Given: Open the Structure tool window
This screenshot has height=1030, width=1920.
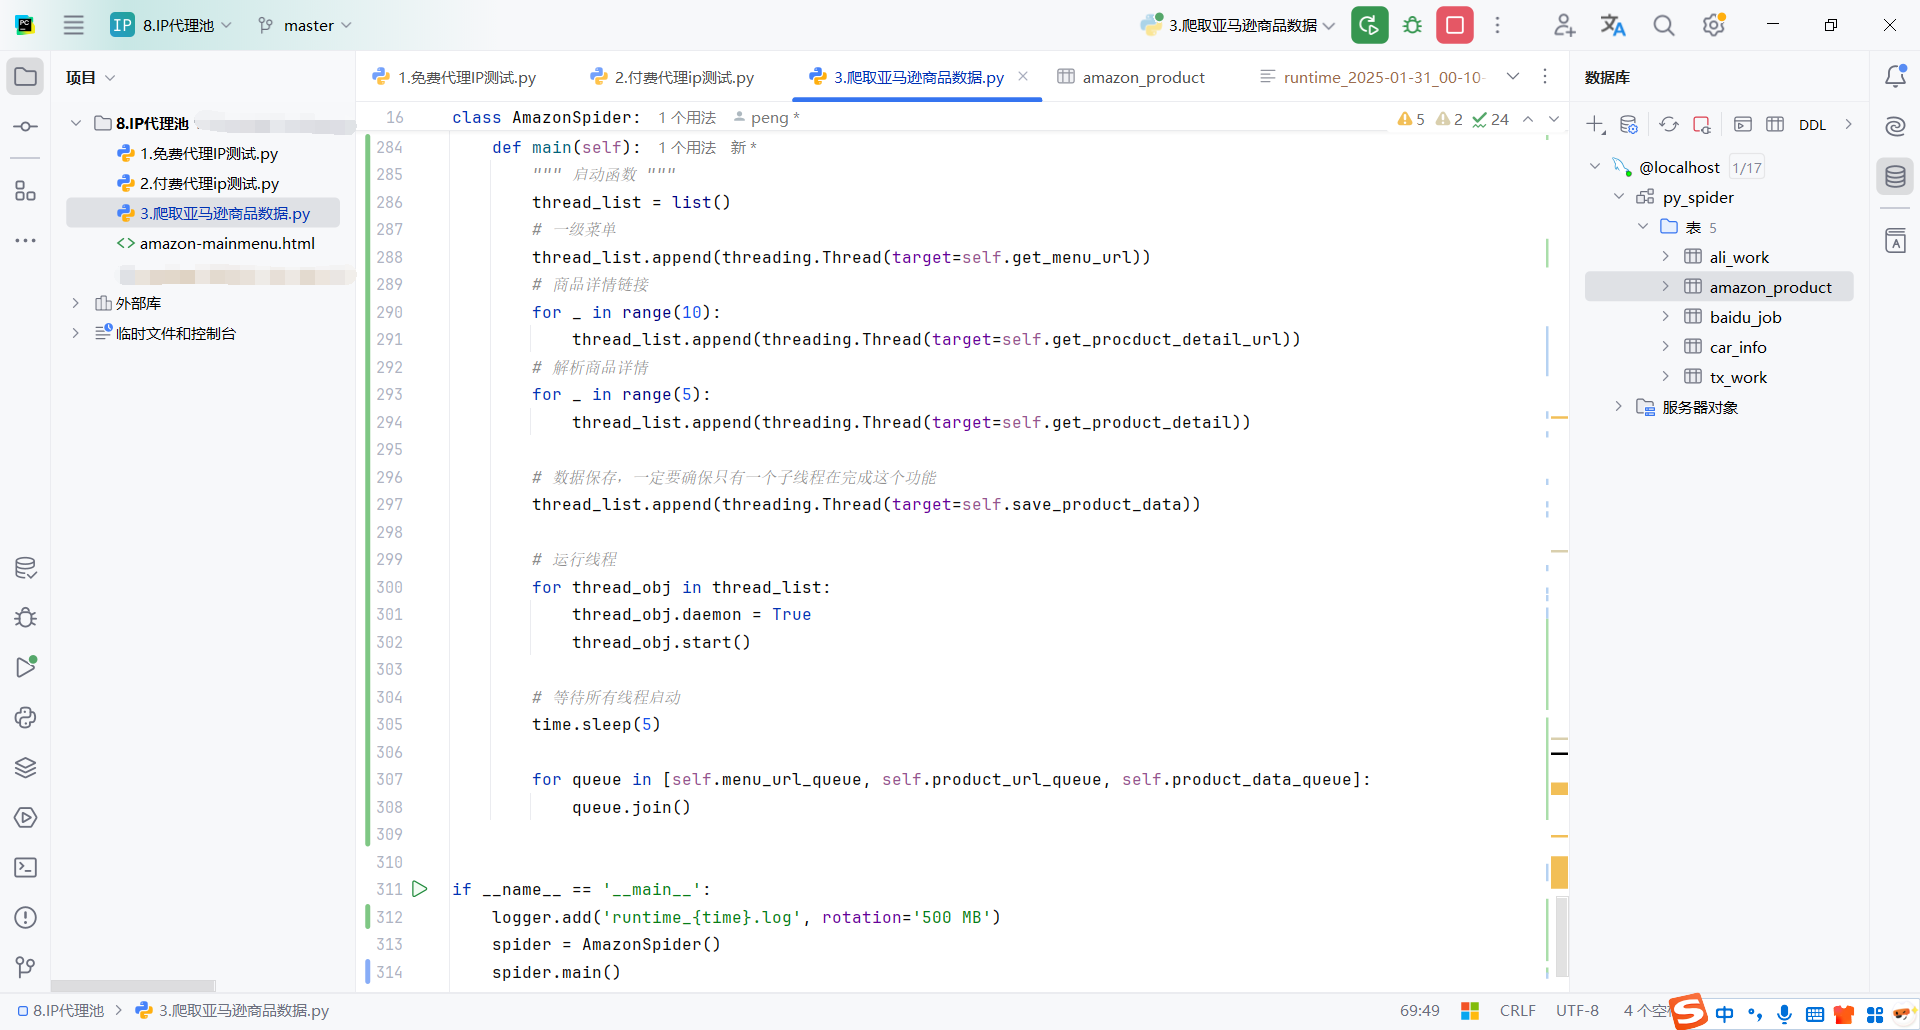Looking at the screenshot, I should coord(25,191).
